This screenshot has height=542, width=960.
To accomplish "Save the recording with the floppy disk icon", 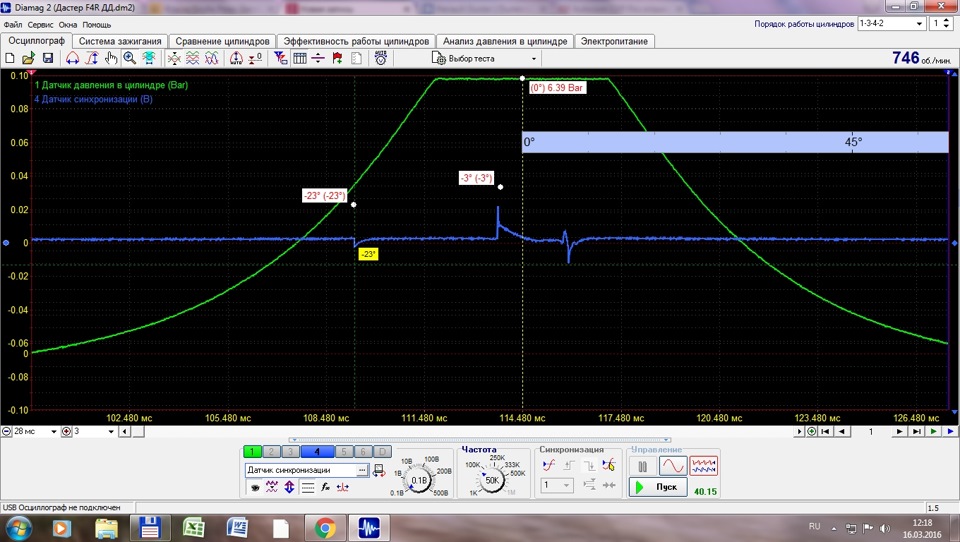I will click(x=48, y=58).
